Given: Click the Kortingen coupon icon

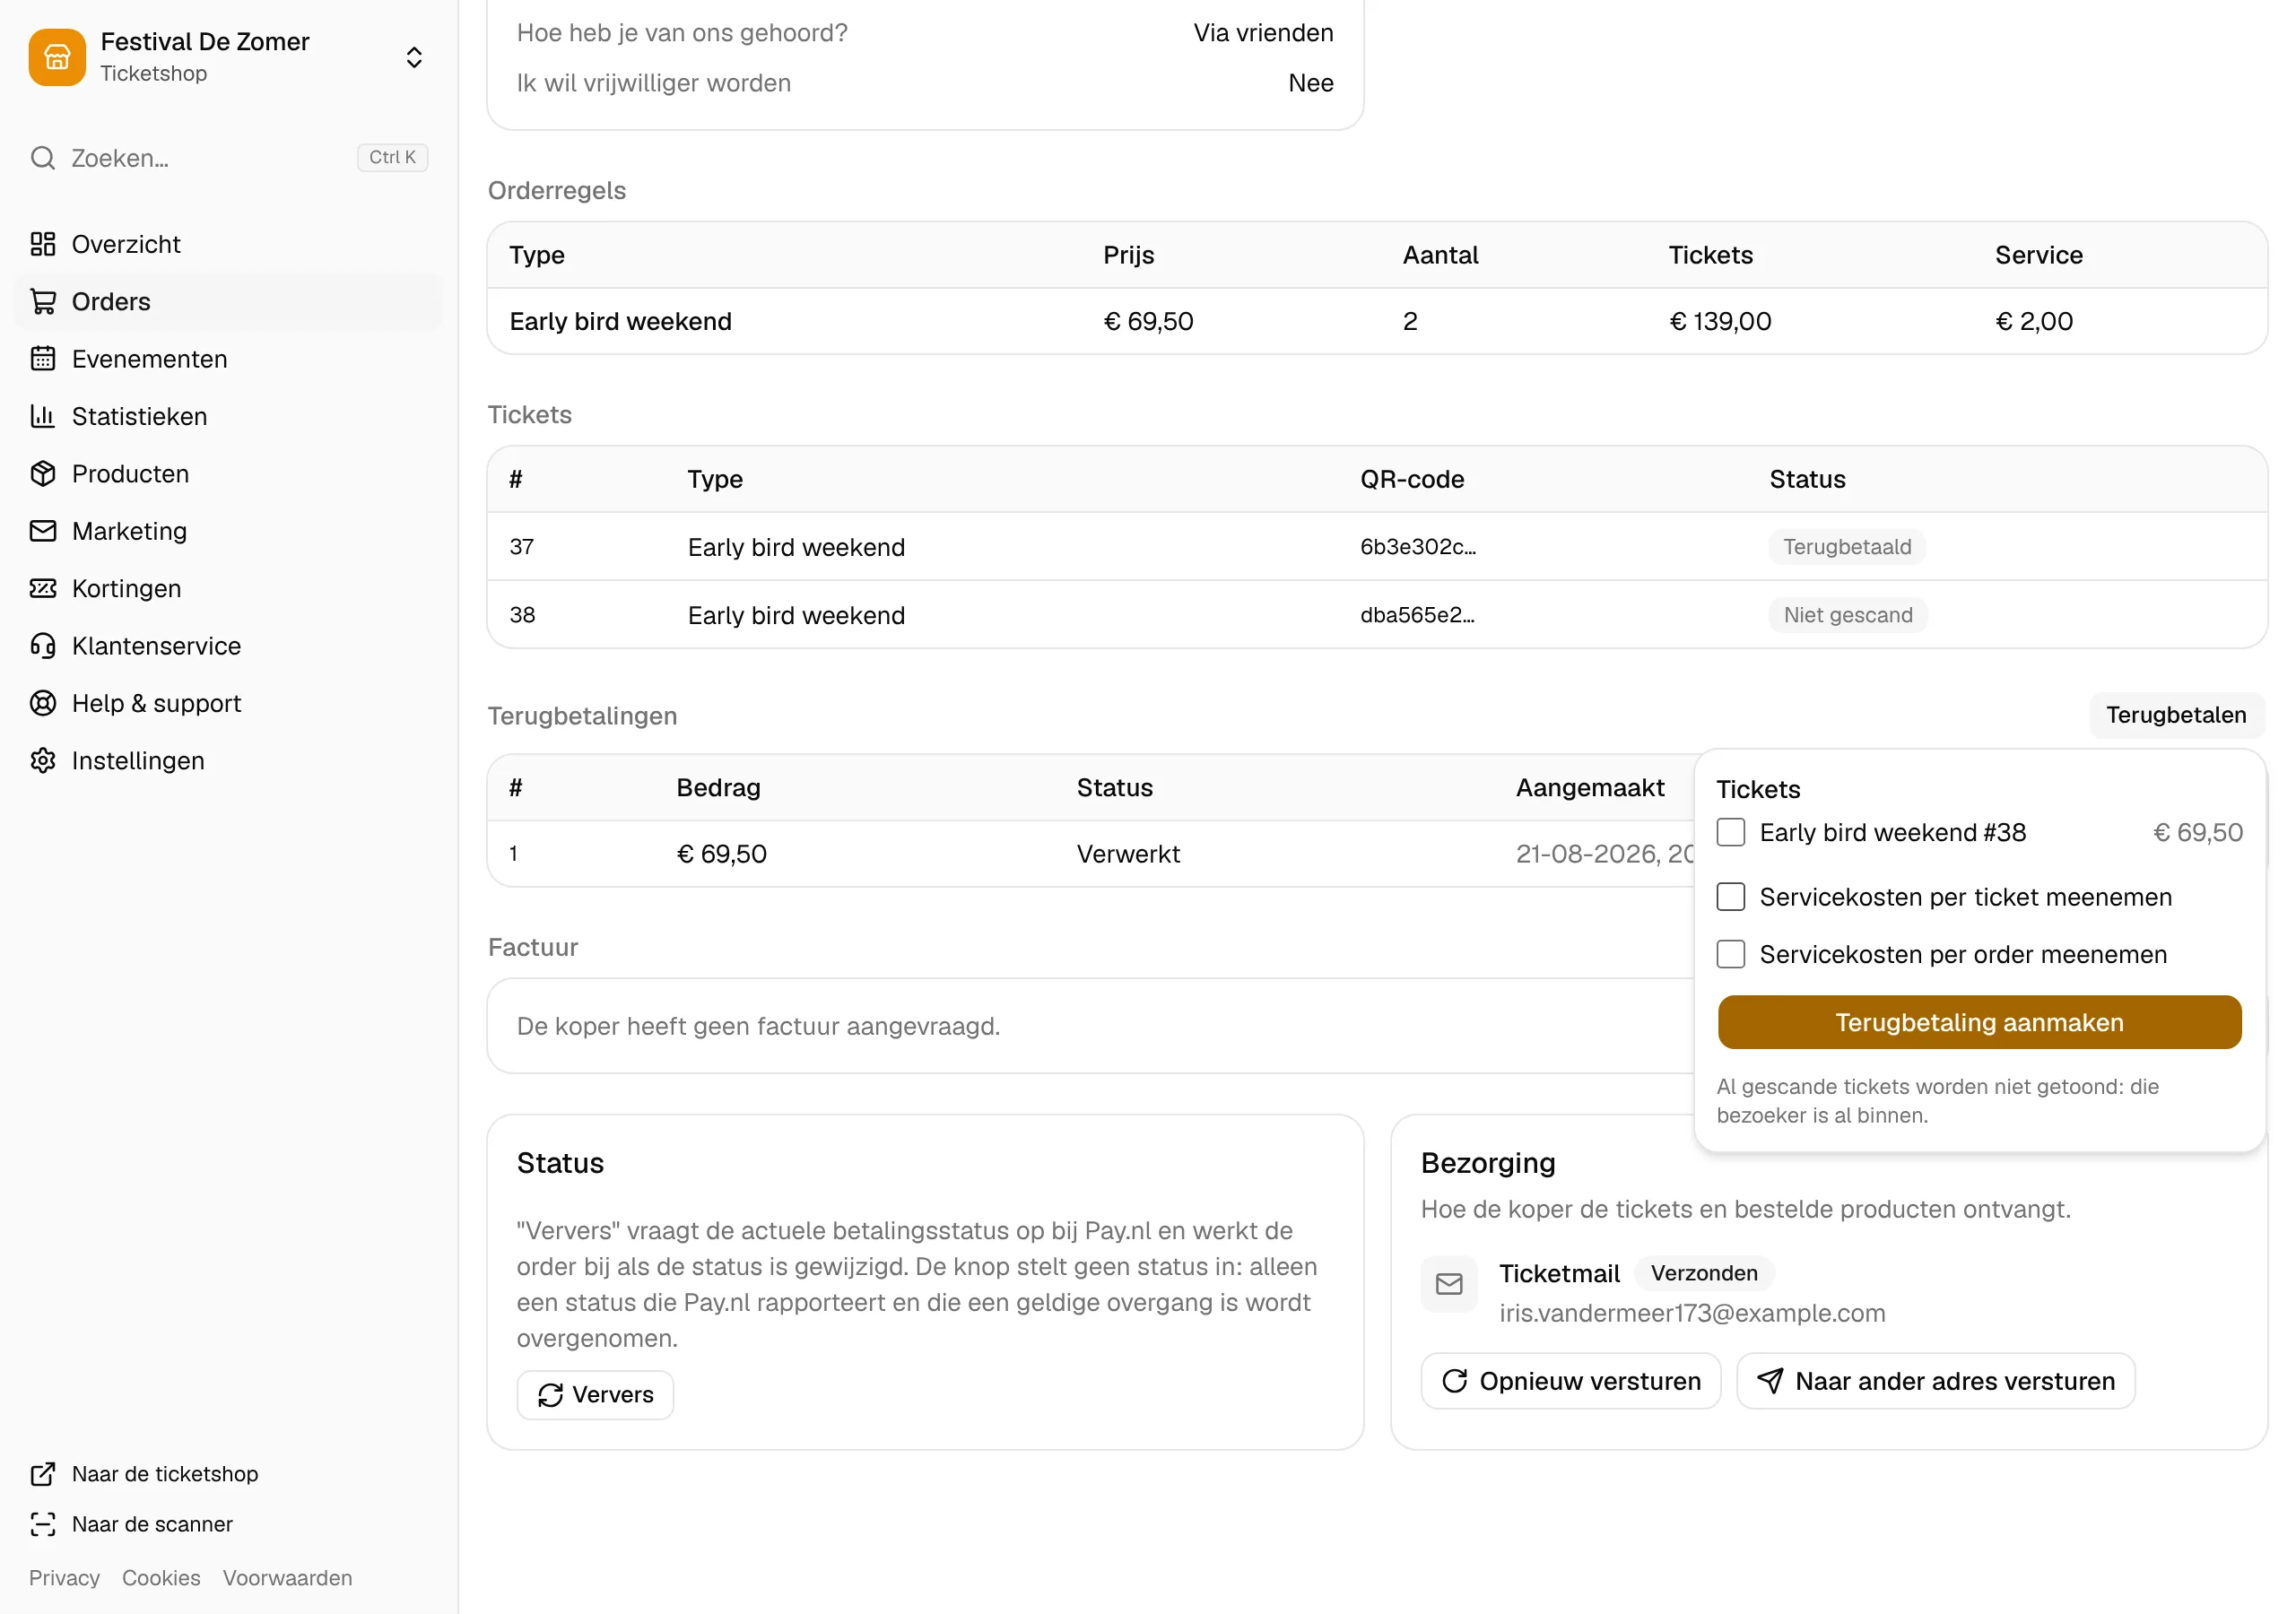Looking at the screenshot, I should [x=43, y=588].
